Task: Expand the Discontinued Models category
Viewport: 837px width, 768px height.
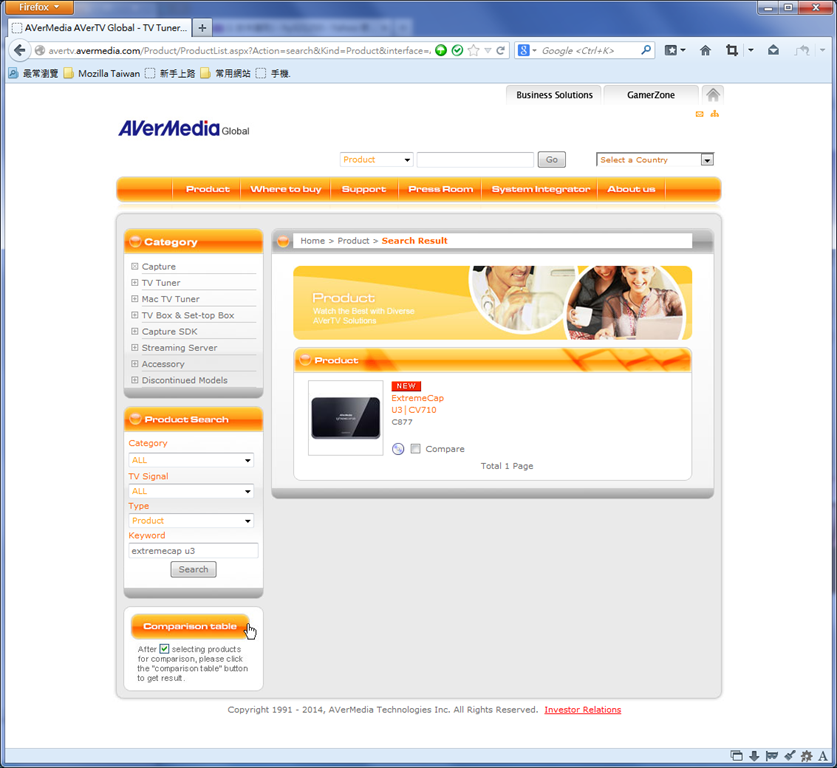Action: [x=135, y=380]
